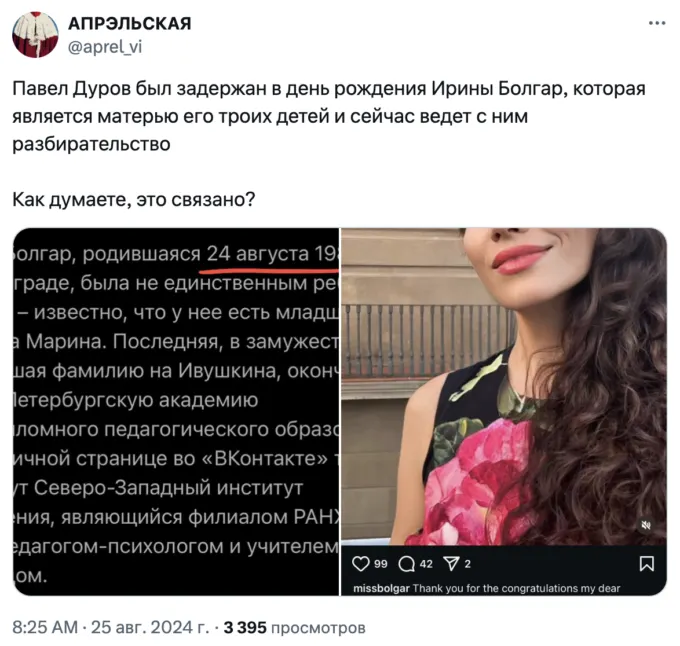The height and width of the screenshot is (646, 680).
Task: Unmute video with the muted speaker icon
Action: pos(646,525)
